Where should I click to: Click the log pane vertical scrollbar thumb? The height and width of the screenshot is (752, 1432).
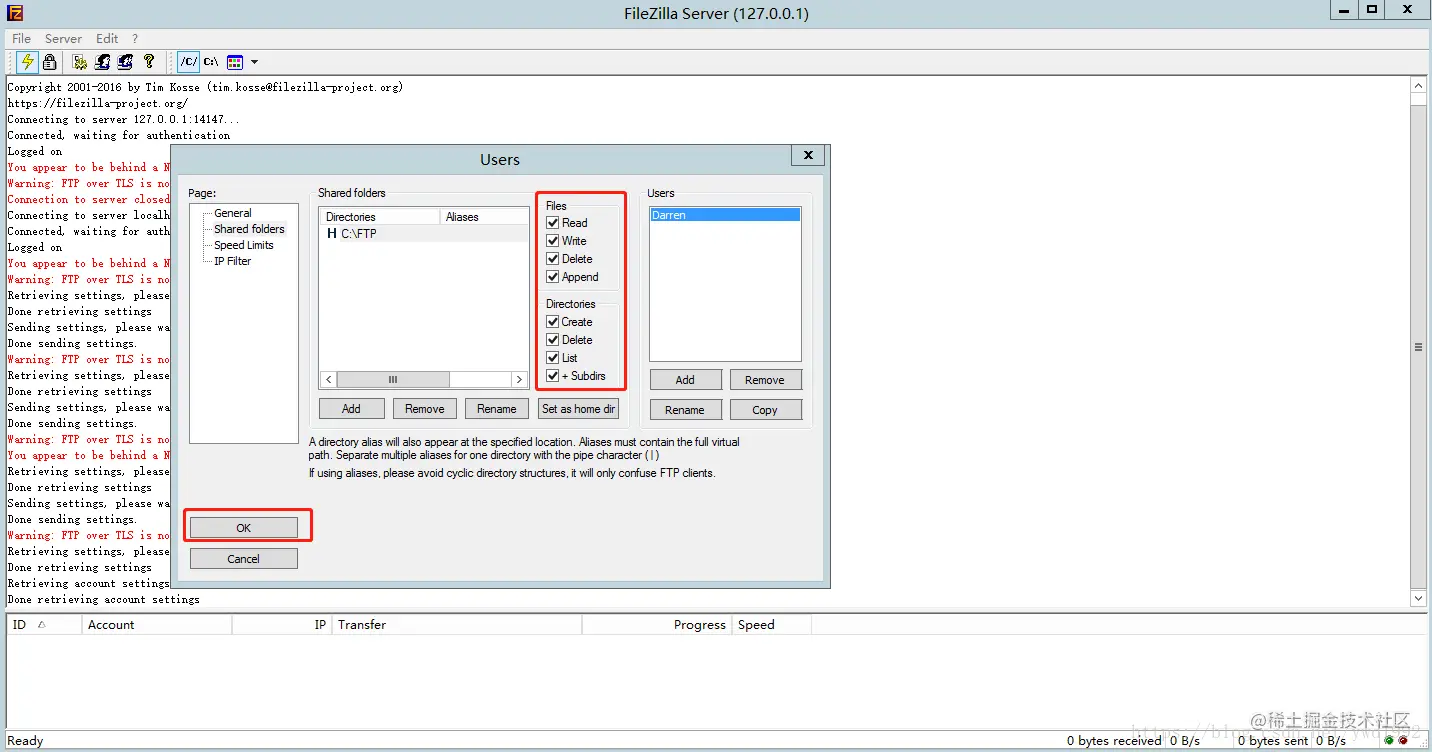(1418, 347)
